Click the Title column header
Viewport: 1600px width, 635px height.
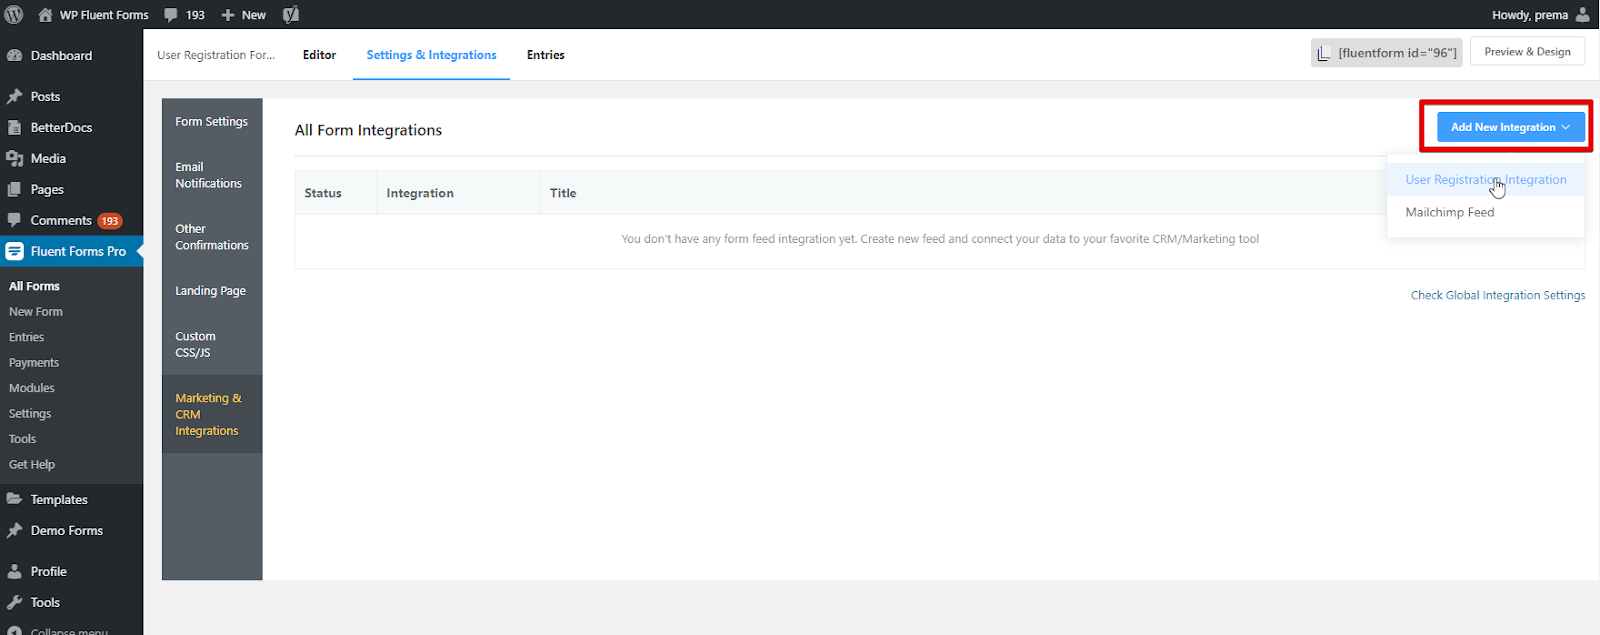click(x=563, y=193)
